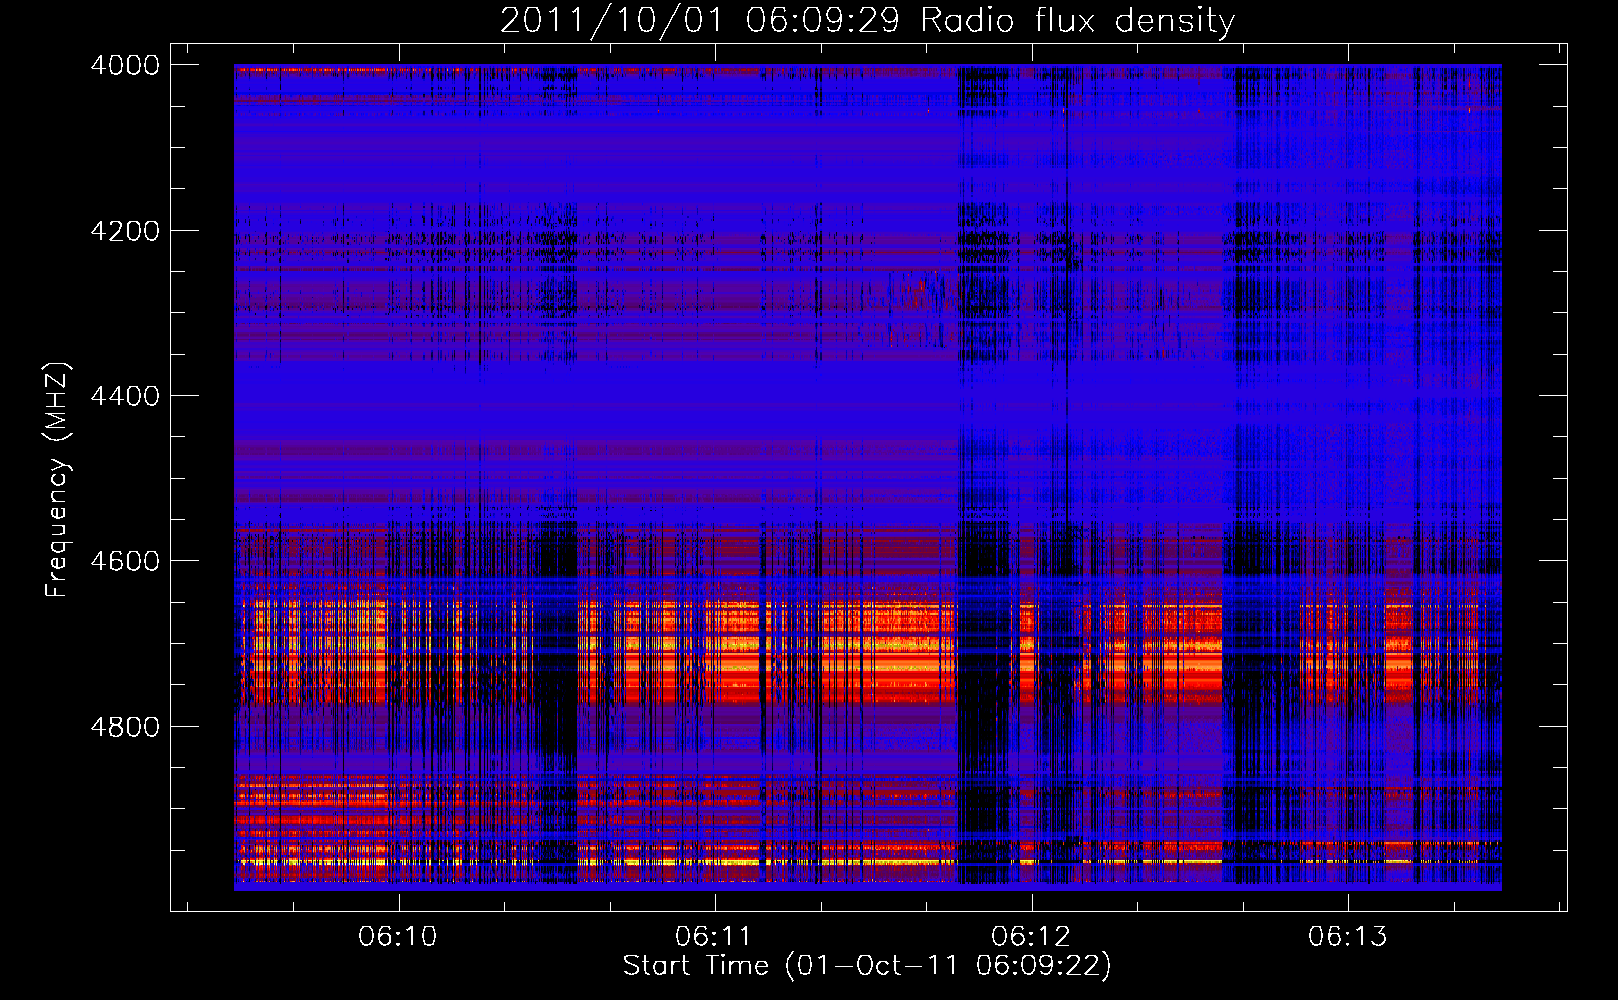Click the 4800 frequency axis label

click(125, 727)
